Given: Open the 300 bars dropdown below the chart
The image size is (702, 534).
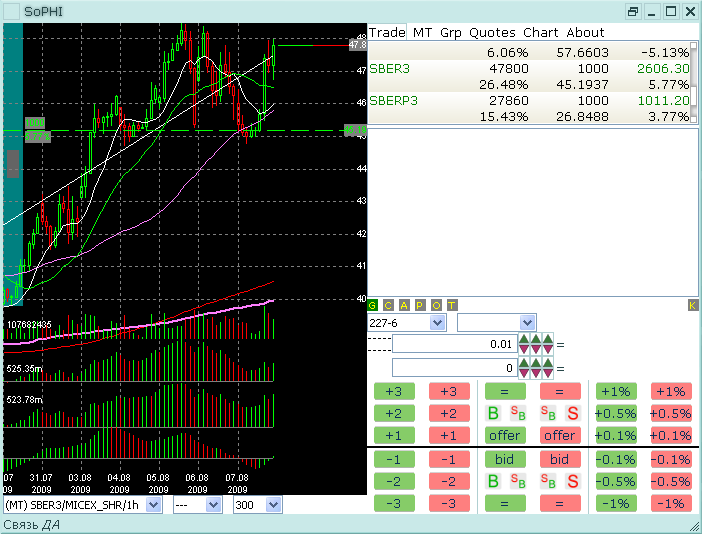Looking at the screenshot, I should click(x=273, y=505).
